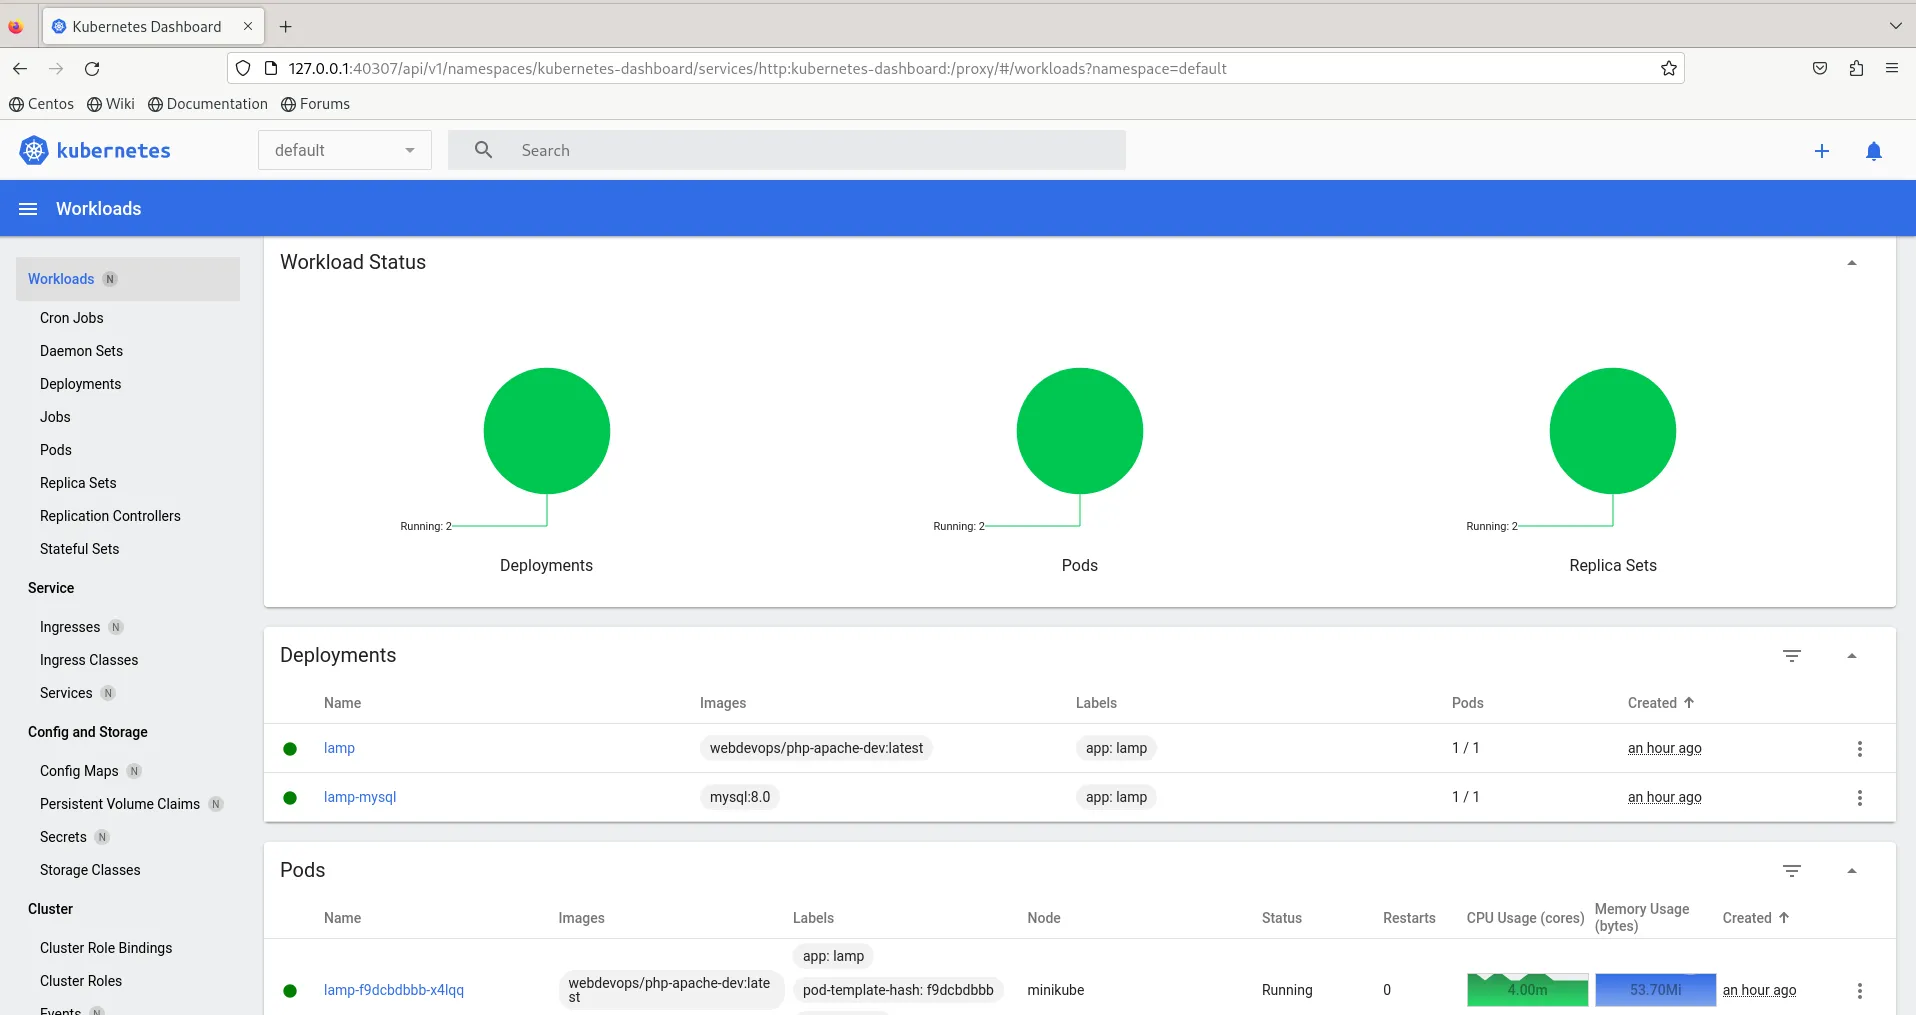This screenshot has height=1015, width=1916.
Task: Reload the browser page
Action: tap(92, 69)
